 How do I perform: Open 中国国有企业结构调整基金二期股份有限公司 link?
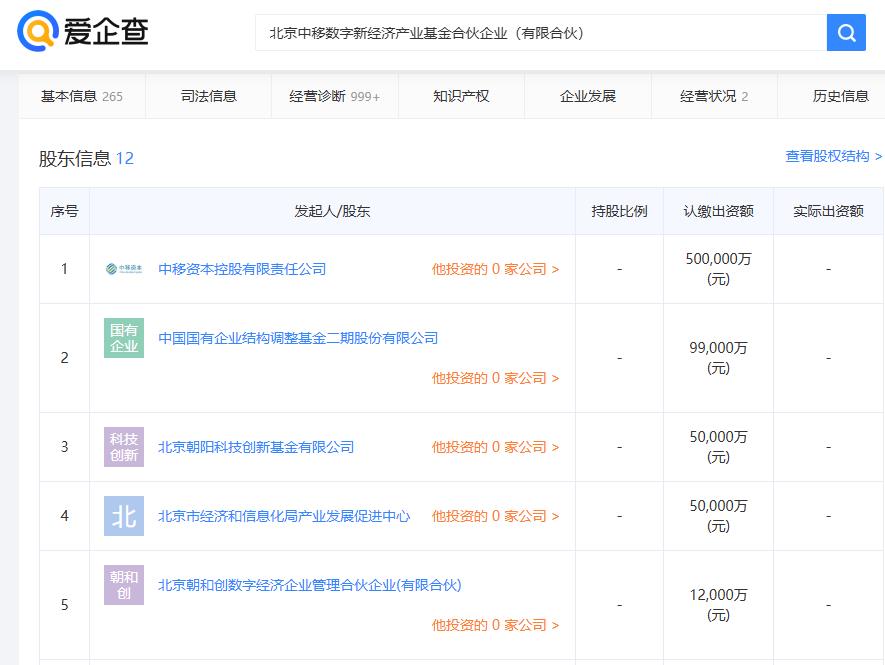298,338
